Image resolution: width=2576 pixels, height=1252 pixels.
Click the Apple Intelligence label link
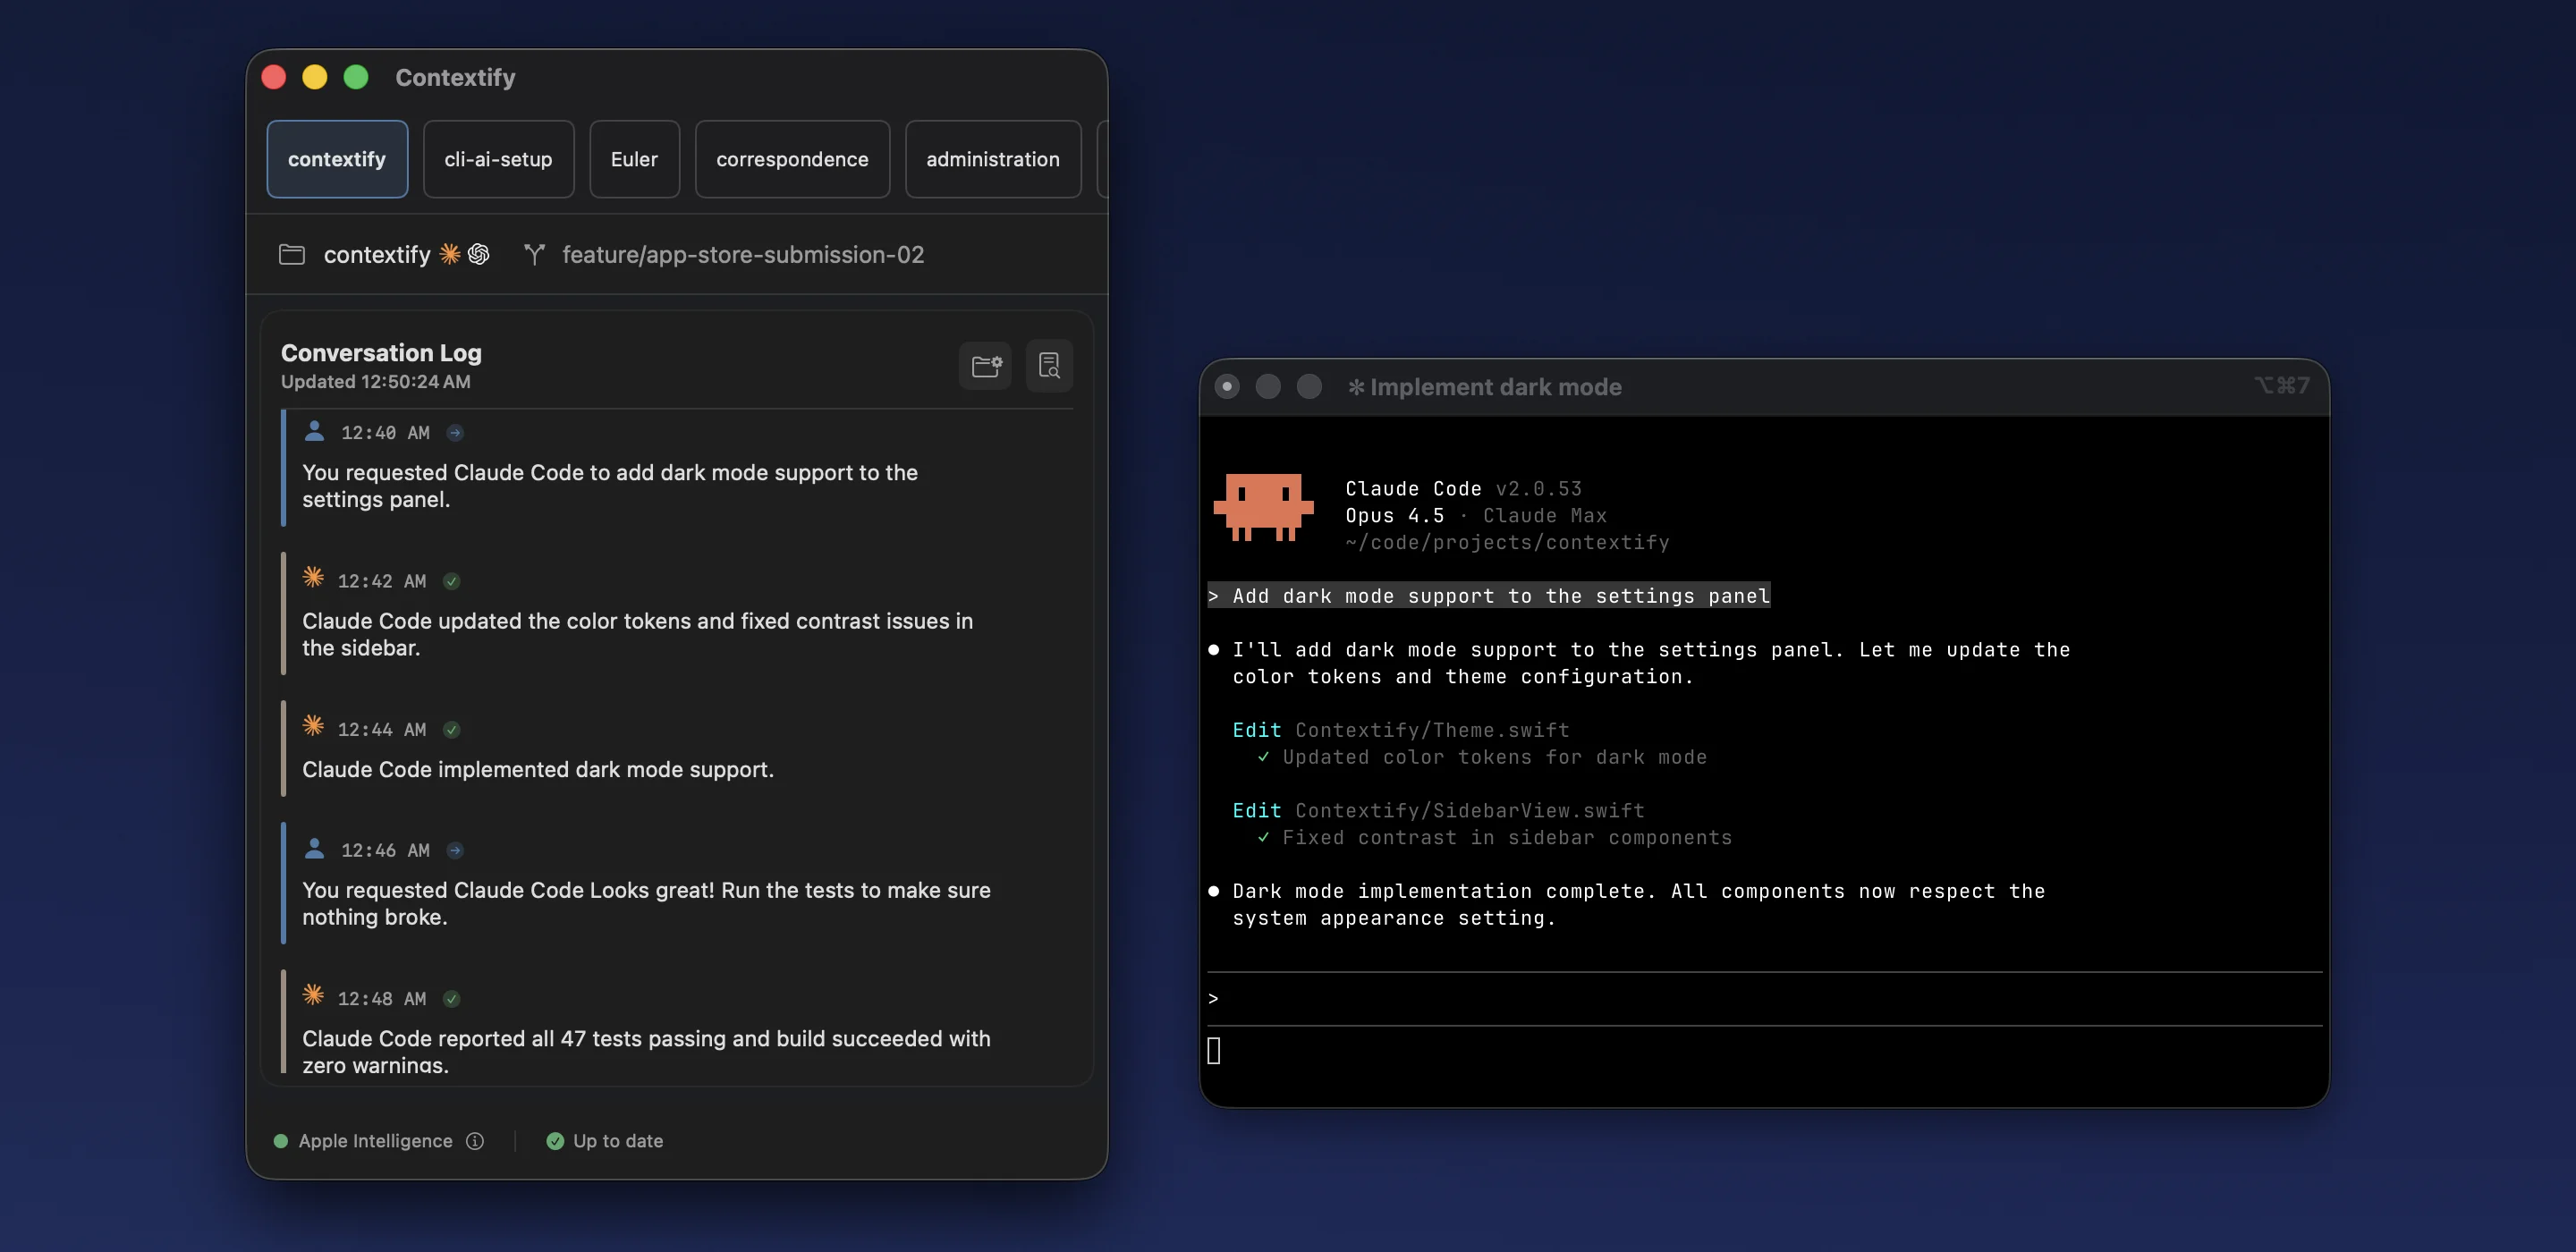coord(375,1141)
